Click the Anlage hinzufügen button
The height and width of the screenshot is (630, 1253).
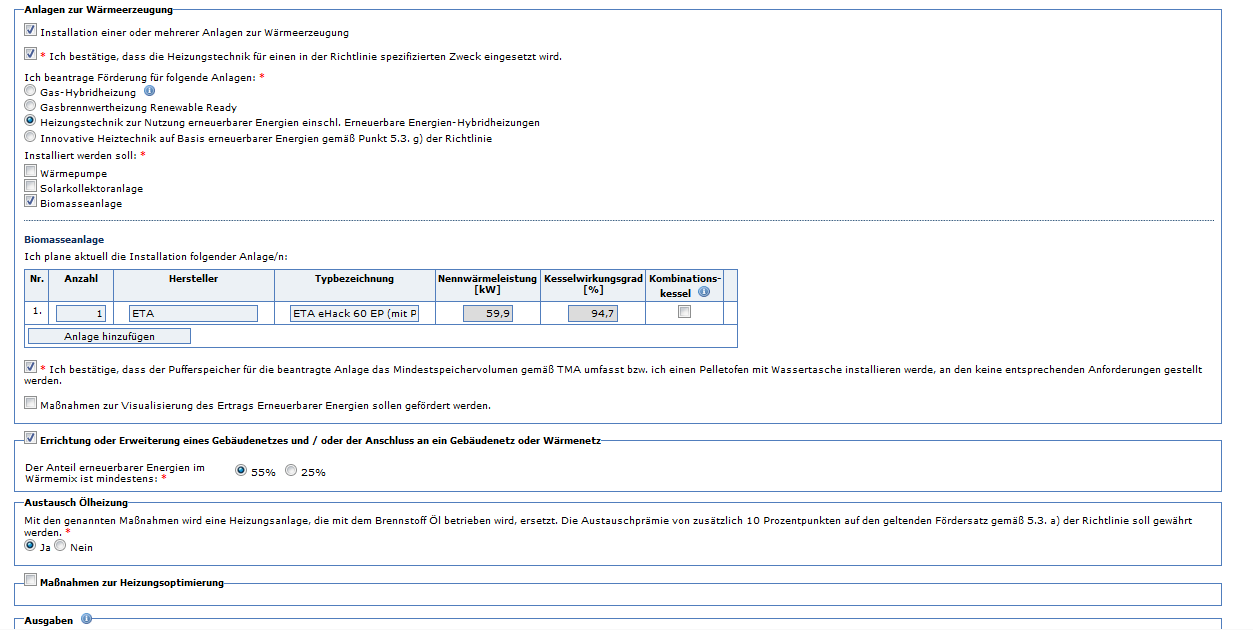(109, 337)
